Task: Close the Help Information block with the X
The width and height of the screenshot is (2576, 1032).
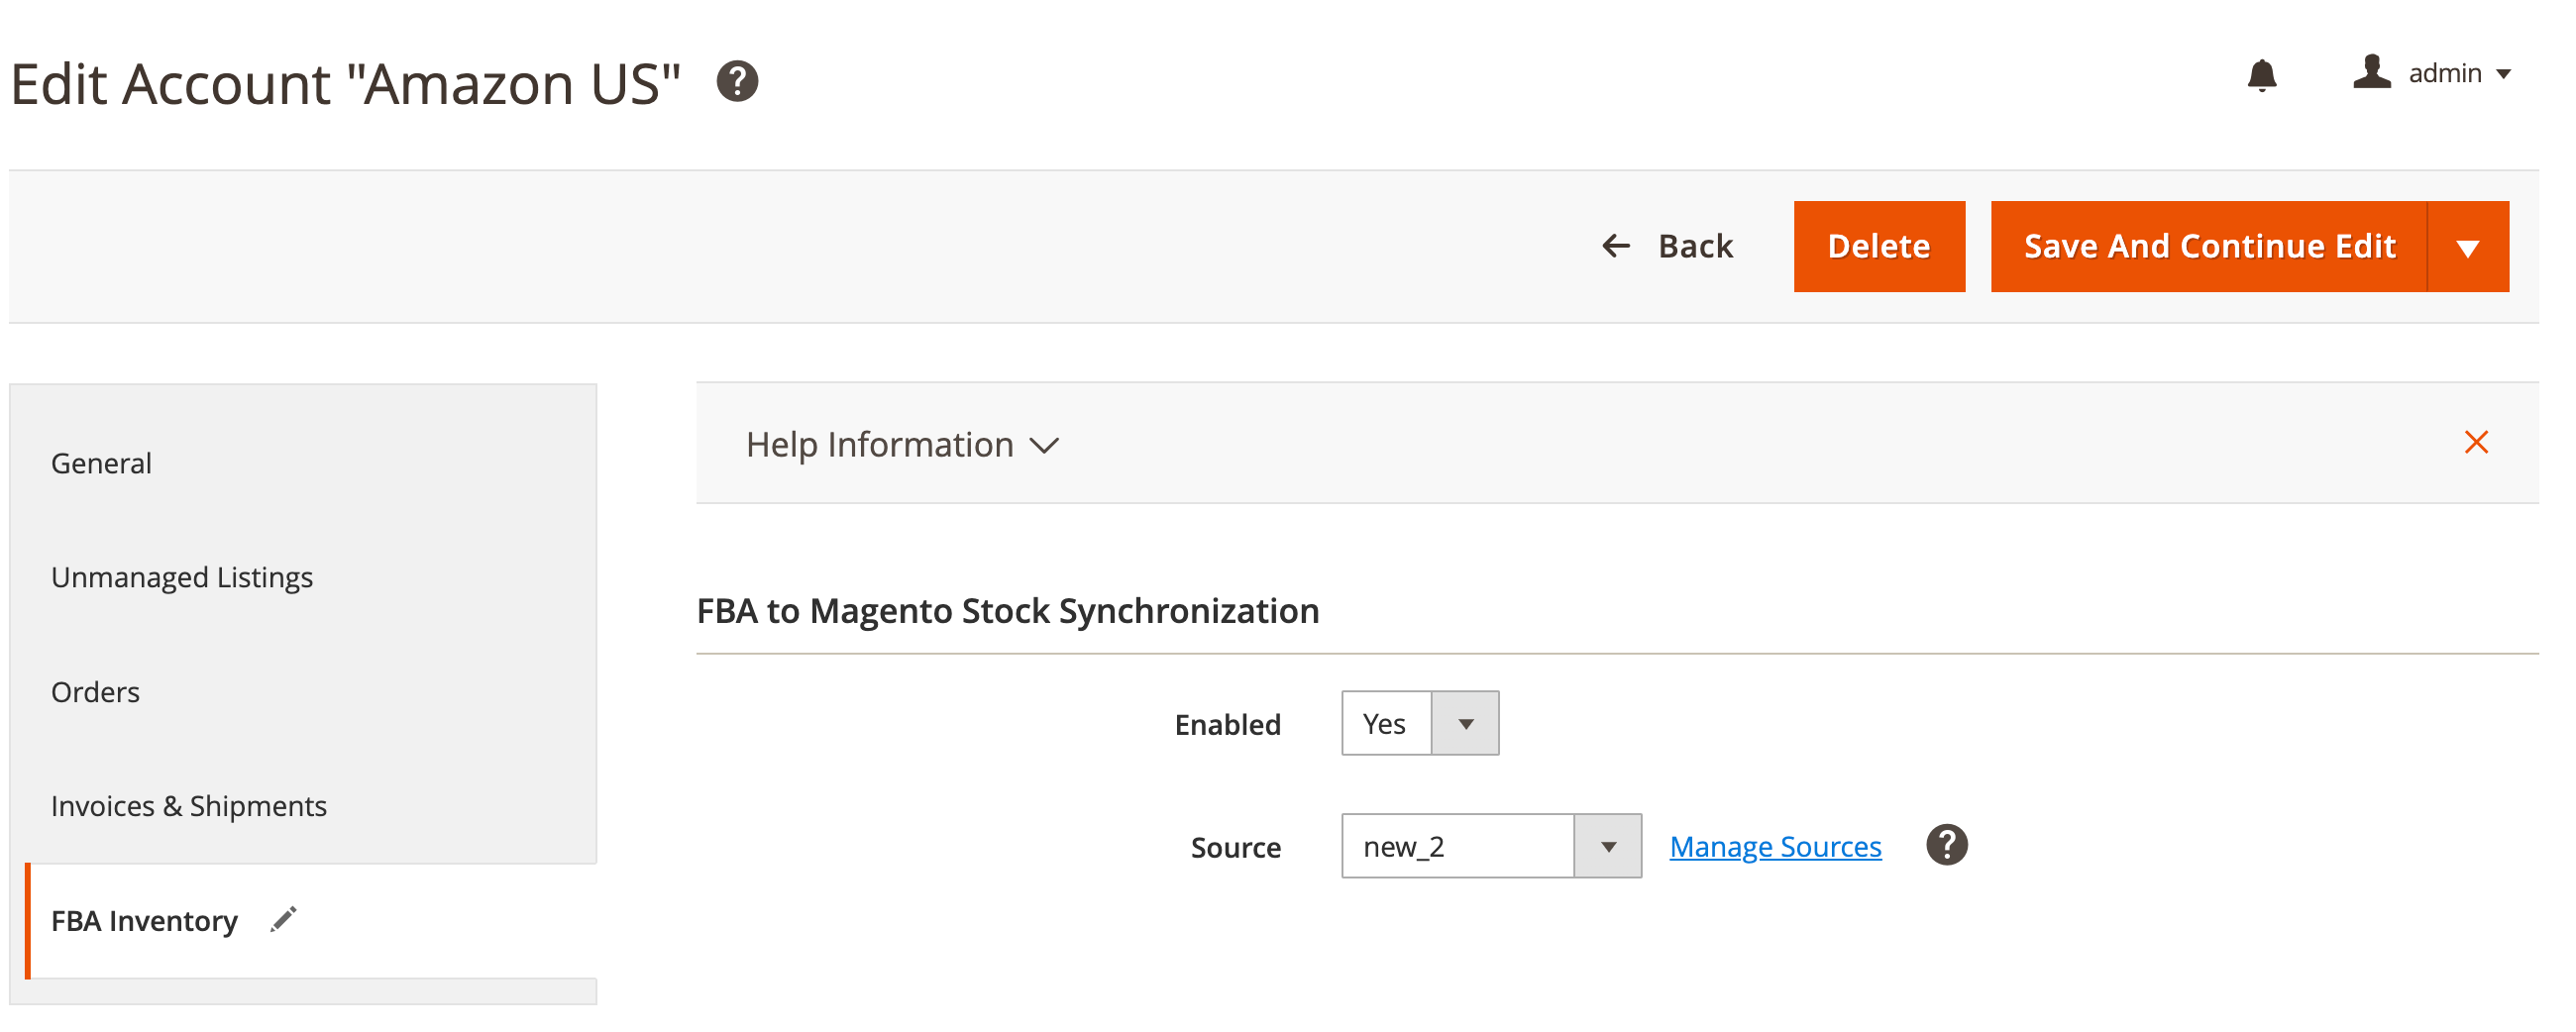Action: tap(2475, 443)
